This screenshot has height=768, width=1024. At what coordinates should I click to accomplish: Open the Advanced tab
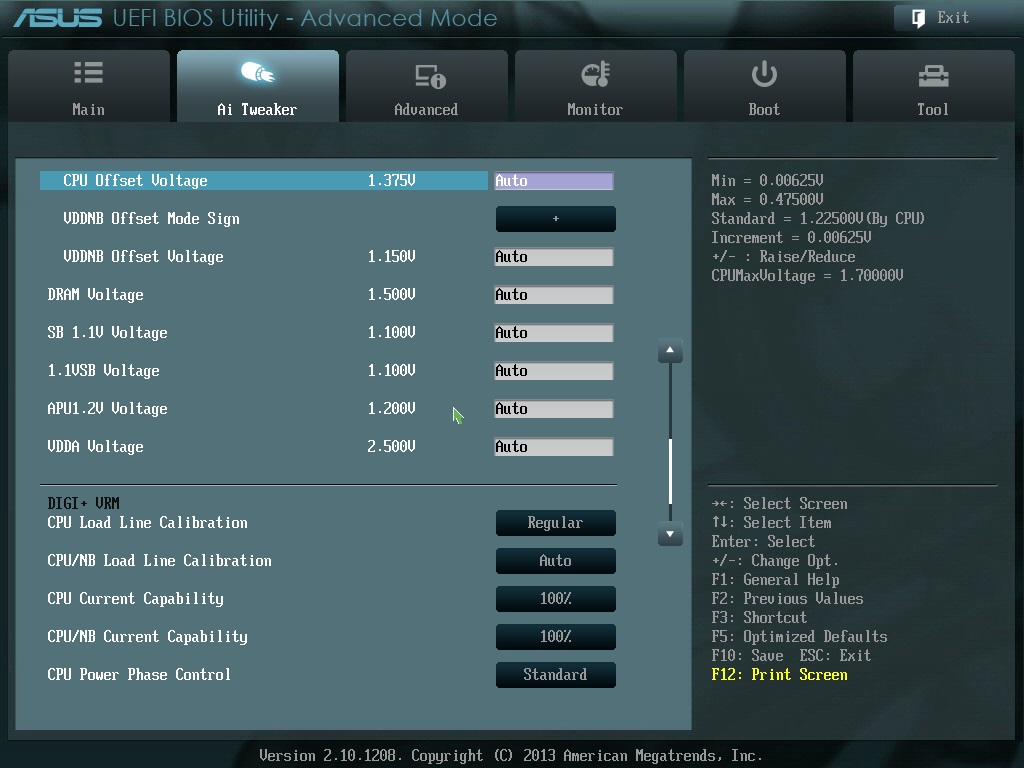tap(426, 86)
